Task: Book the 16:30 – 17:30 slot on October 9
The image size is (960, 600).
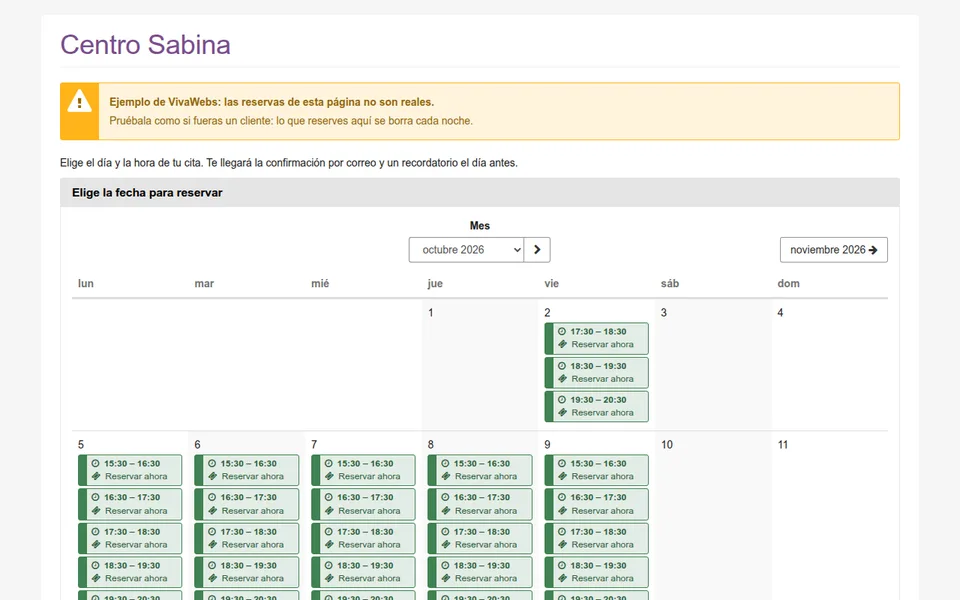Action: [x=596, y=504]
